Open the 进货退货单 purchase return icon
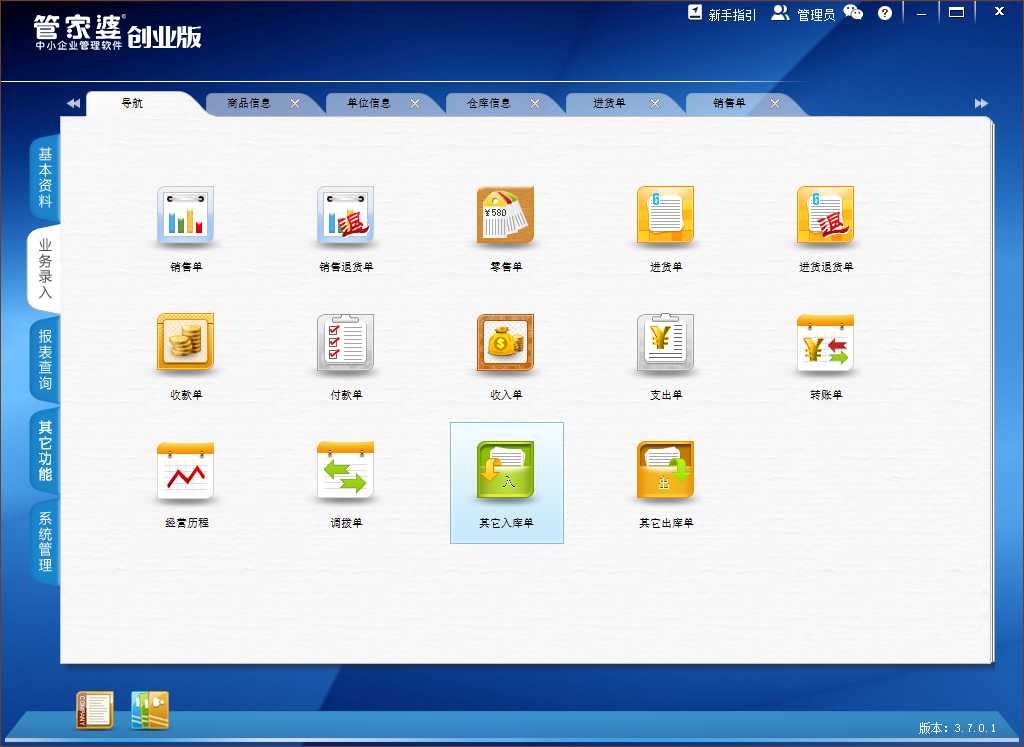 click(x=826, y=216)
